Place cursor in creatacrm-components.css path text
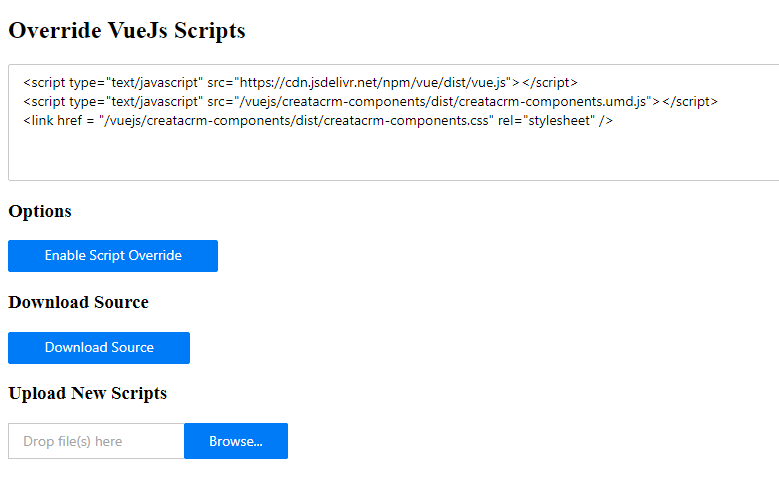This screenshot has height=489, width=779. (x=296, y=121)
